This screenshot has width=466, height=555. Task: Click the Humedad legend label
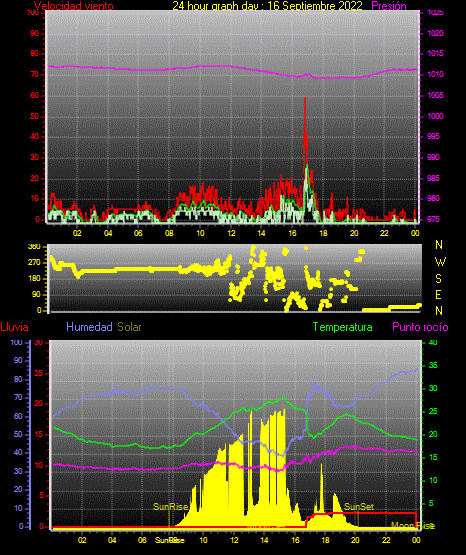[x=89, y=327]
